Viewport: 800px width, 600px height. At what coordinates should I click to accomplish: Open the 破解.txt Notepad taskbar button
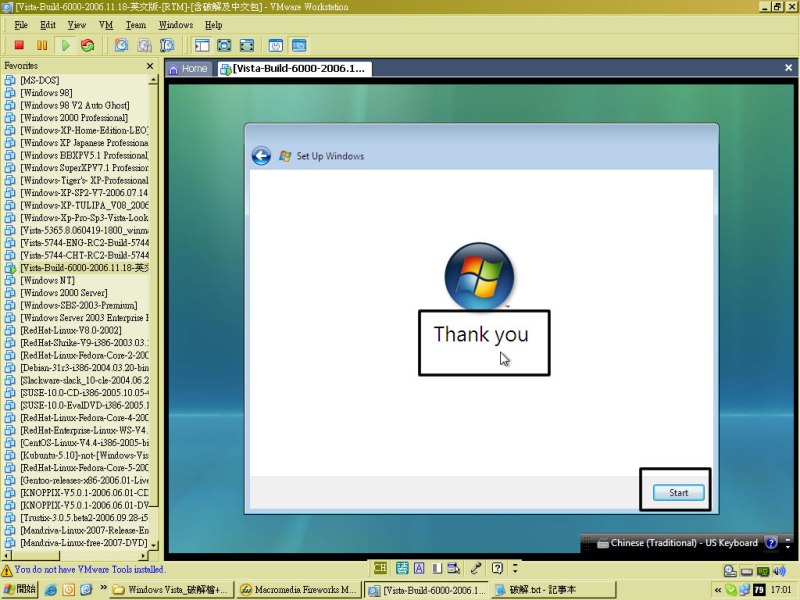554,590
